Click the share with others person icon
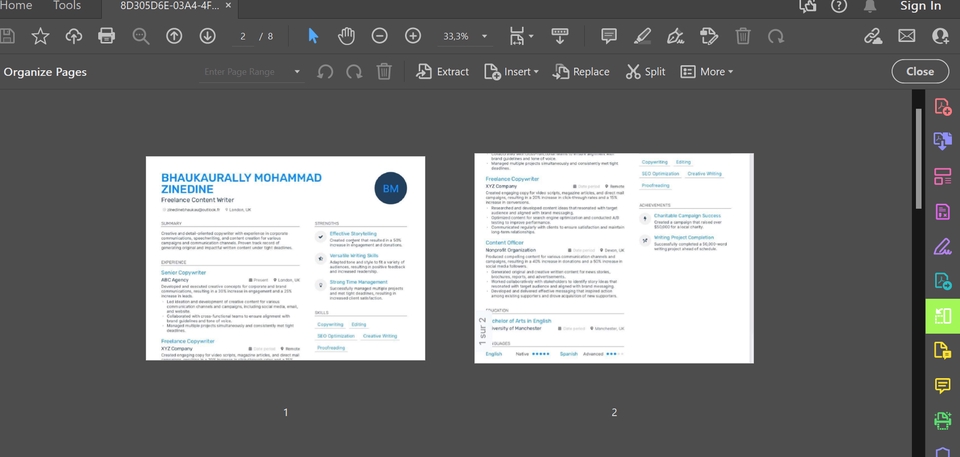 click(x=940, y=36)
